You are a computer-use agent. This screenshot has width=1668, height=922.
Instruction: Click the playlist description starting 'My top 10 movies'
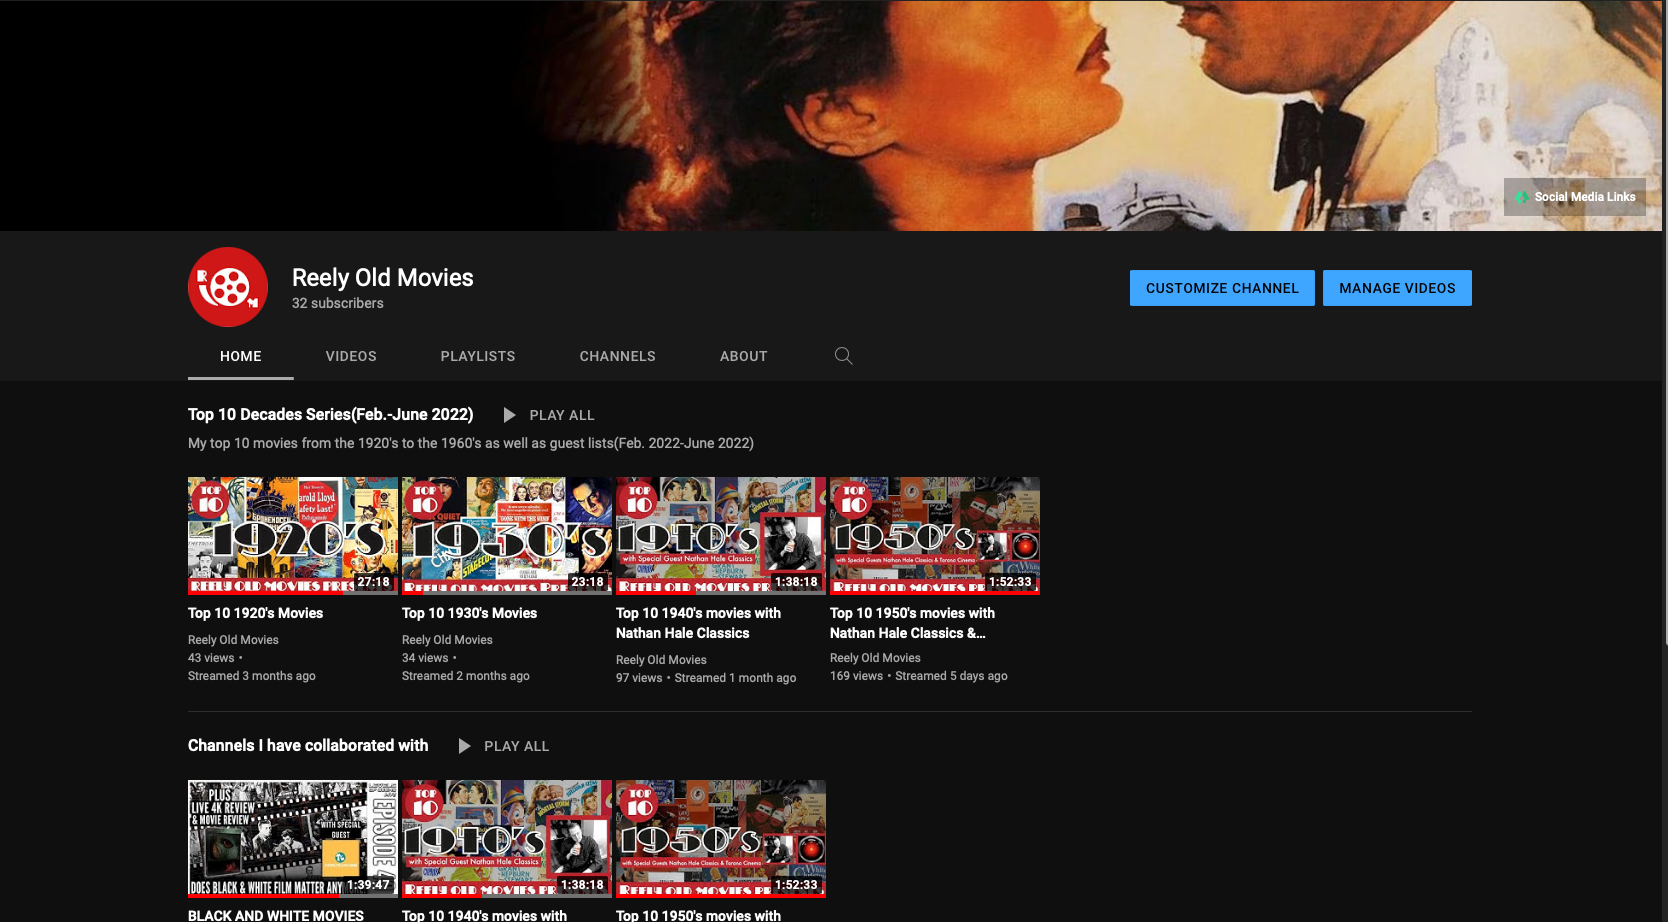(471, 443)
